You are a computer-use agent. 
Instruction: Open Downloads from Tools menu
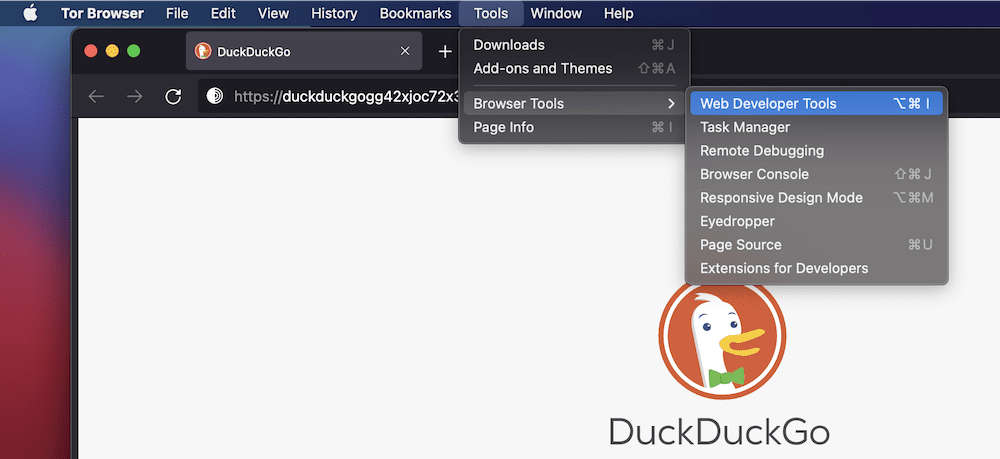(509, 45)
